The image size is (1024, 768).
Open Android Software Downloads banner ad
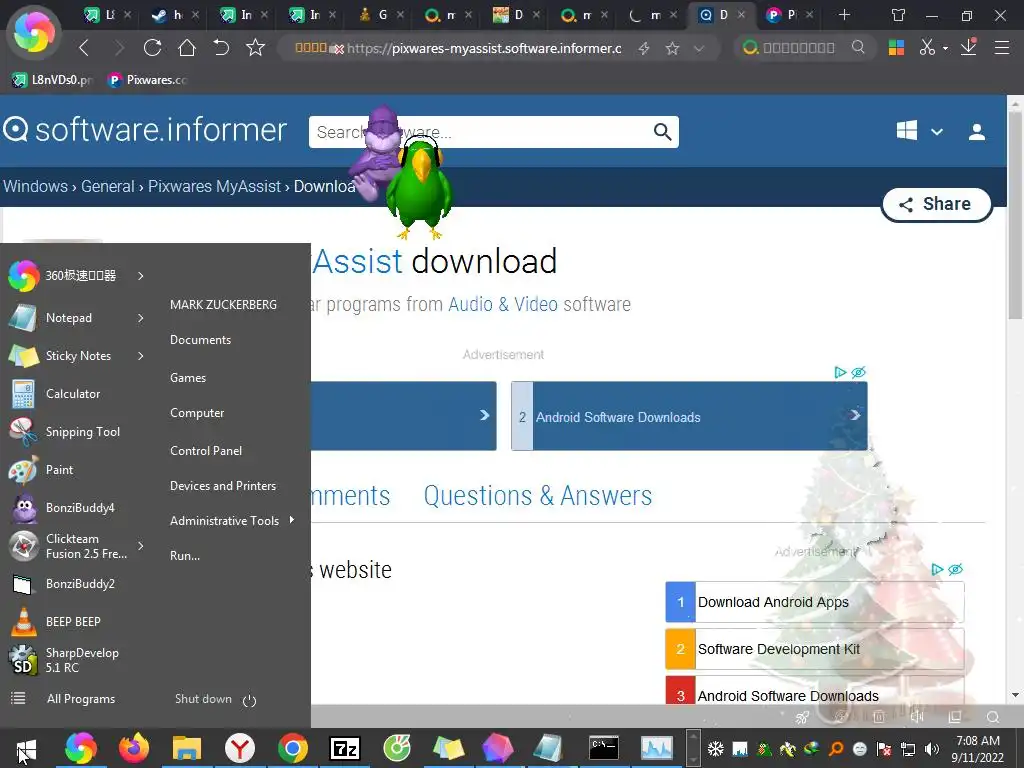(689, 417)
